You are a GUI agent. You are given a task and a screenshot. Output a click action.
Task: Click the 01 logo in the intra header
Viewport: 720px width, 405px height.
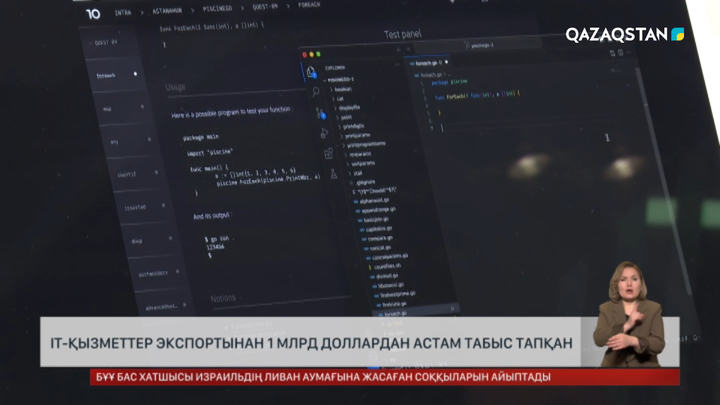click(93, 14)
